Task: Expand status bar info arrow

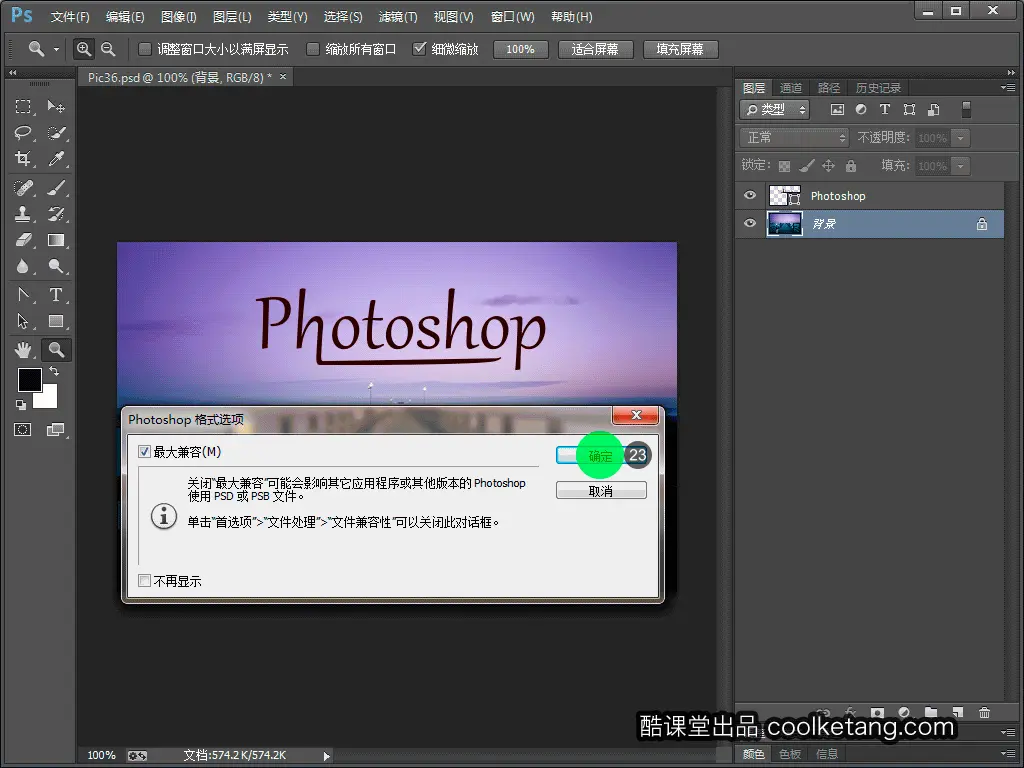Action: [x=327, y=756]
